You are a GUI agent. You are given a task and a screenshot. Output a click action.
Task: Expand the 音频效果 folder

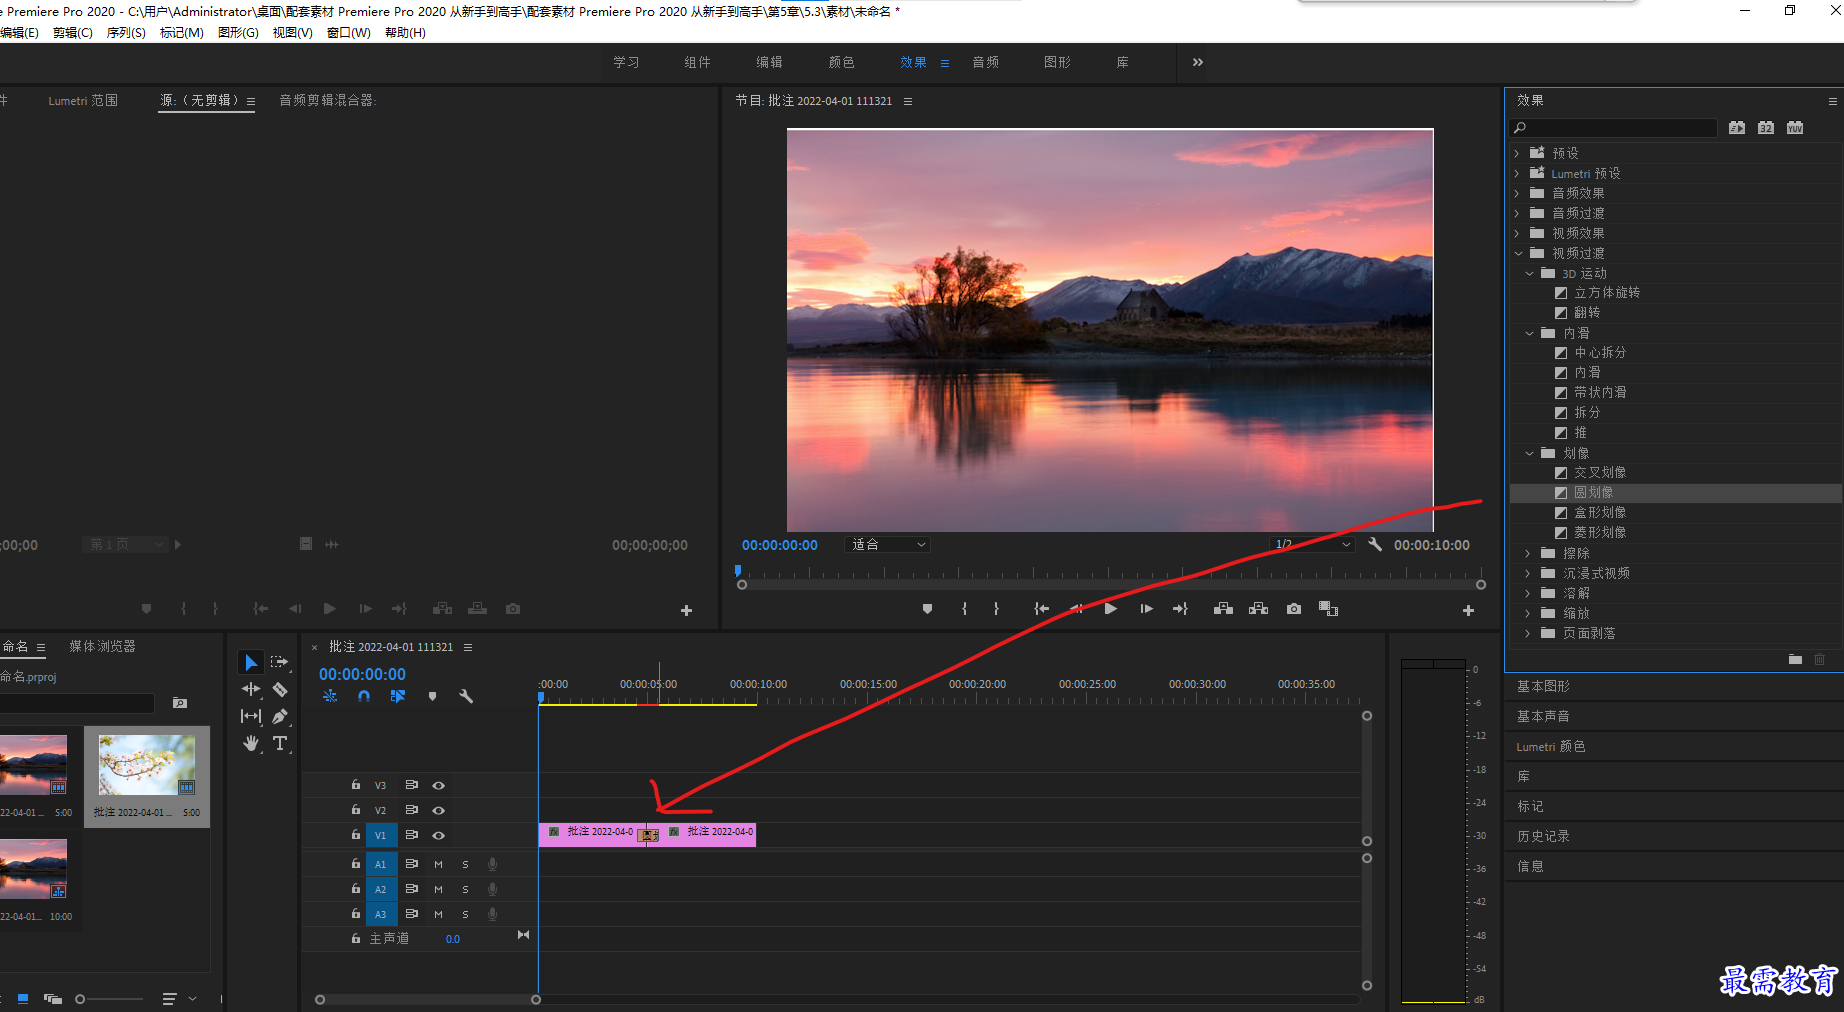click(x=1517, y=193)
